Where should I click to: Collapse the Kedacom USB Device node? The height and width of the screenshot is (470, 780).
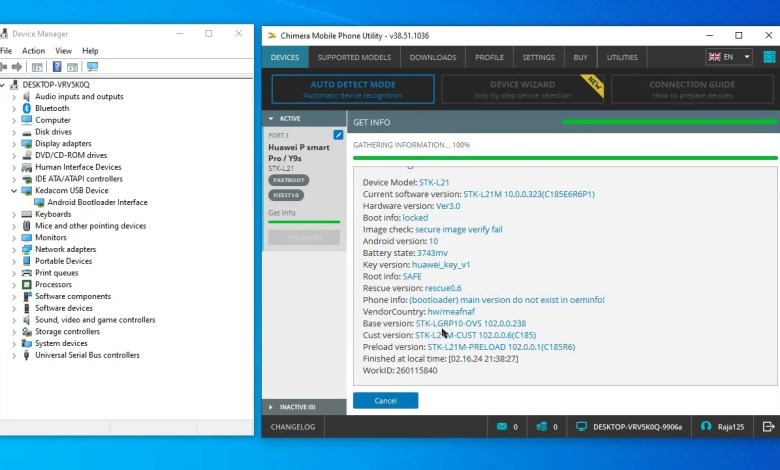pyautogui.click(x=14, y=190)
